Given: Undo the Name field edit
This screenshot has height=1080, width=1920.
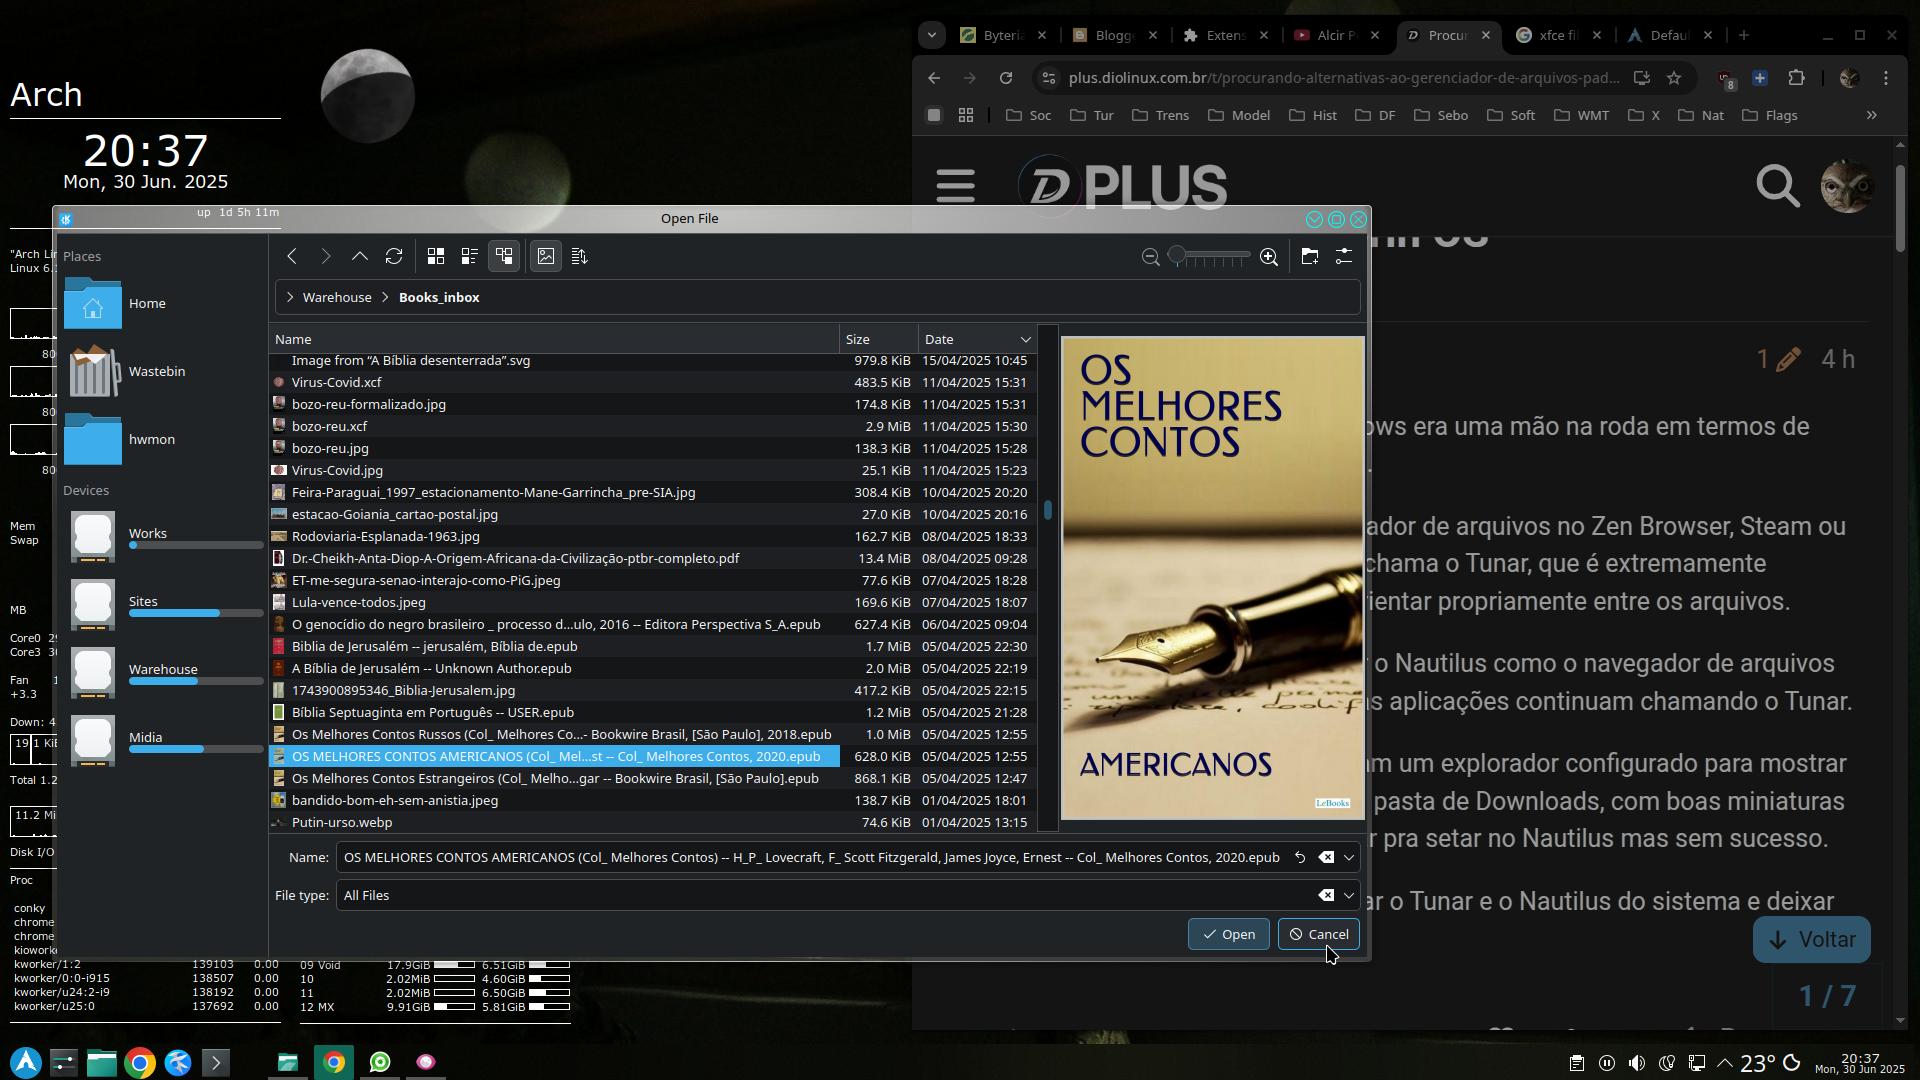Looking at the screenshot, I should tap(1300, 858).
